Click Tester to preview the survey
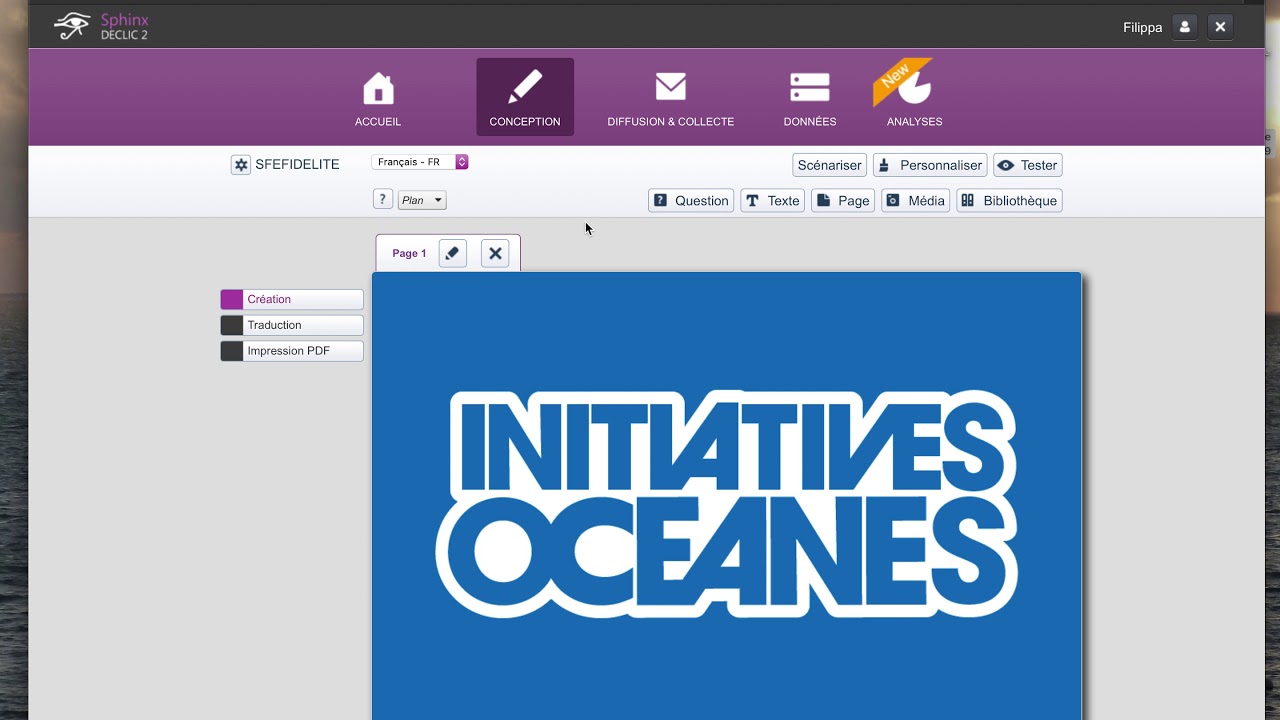1280x720 pixels. (x=1028, y=165)
